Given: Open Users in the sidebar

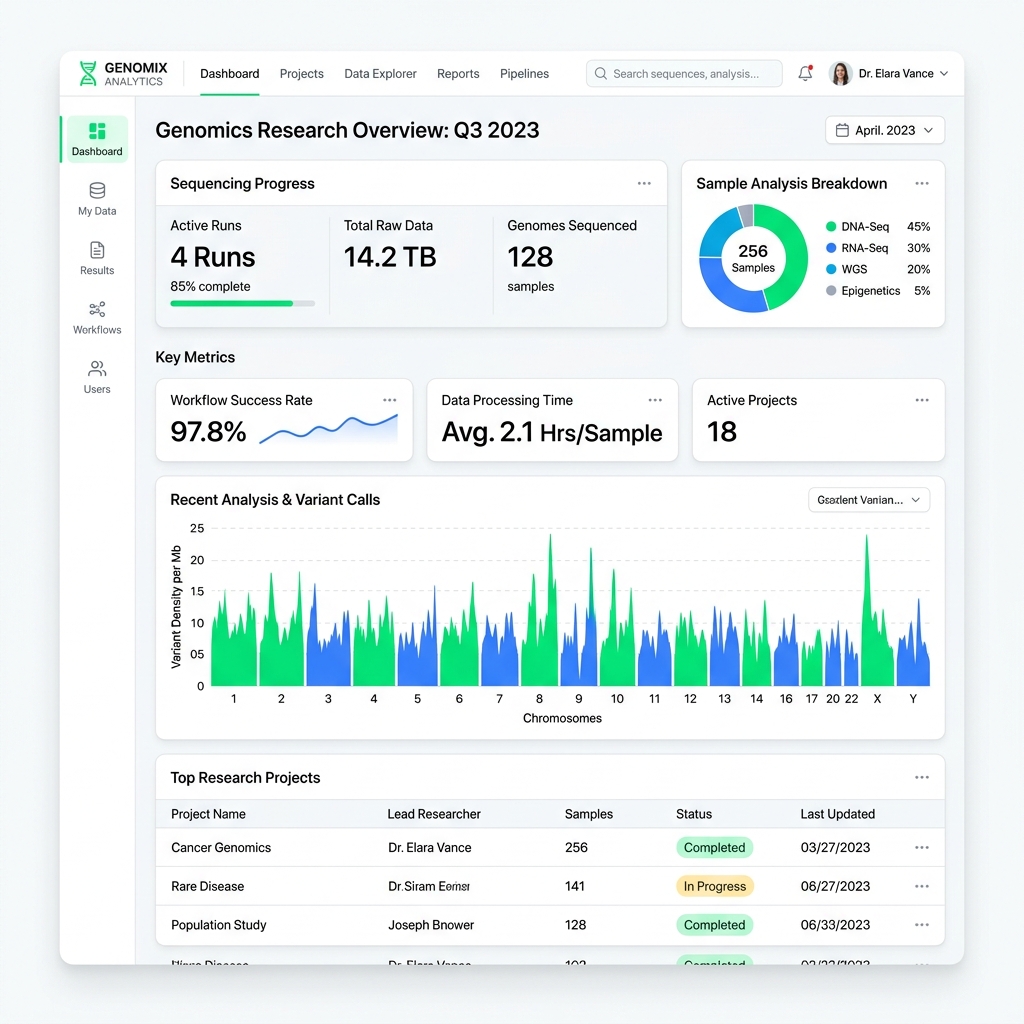Looking at the screenshot, I should point(97,377).
